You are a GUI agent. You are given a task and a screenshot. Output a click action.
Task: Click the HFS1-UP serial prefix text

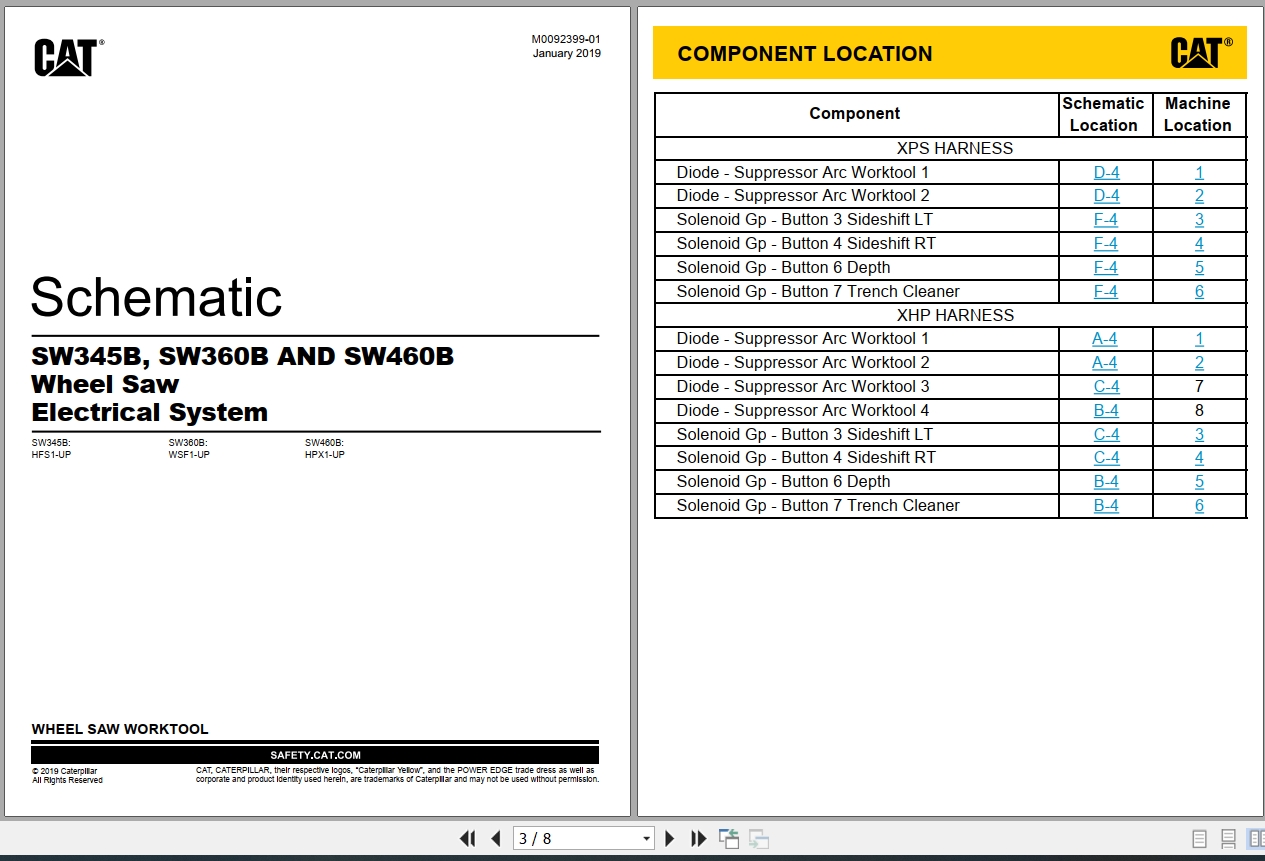(x=51, y=455)
